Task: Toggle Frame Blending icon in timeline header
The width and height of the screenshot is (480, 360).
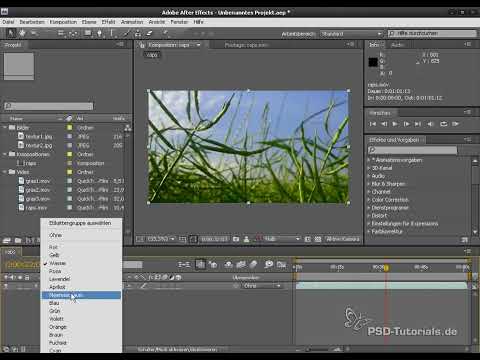Action: pos(241,265)
